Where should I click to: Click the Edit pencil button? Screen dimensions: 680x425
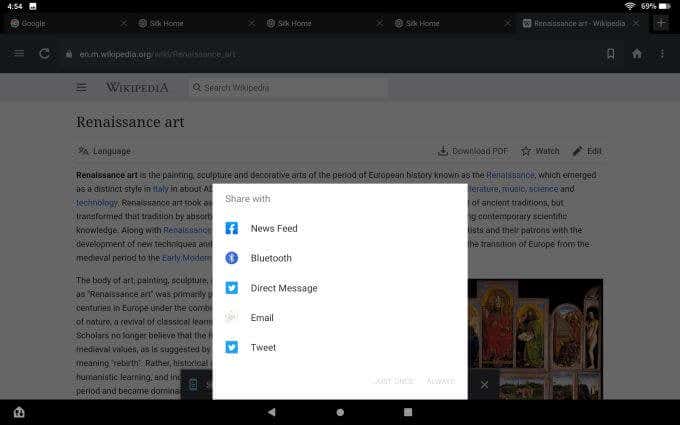point(587,151)
